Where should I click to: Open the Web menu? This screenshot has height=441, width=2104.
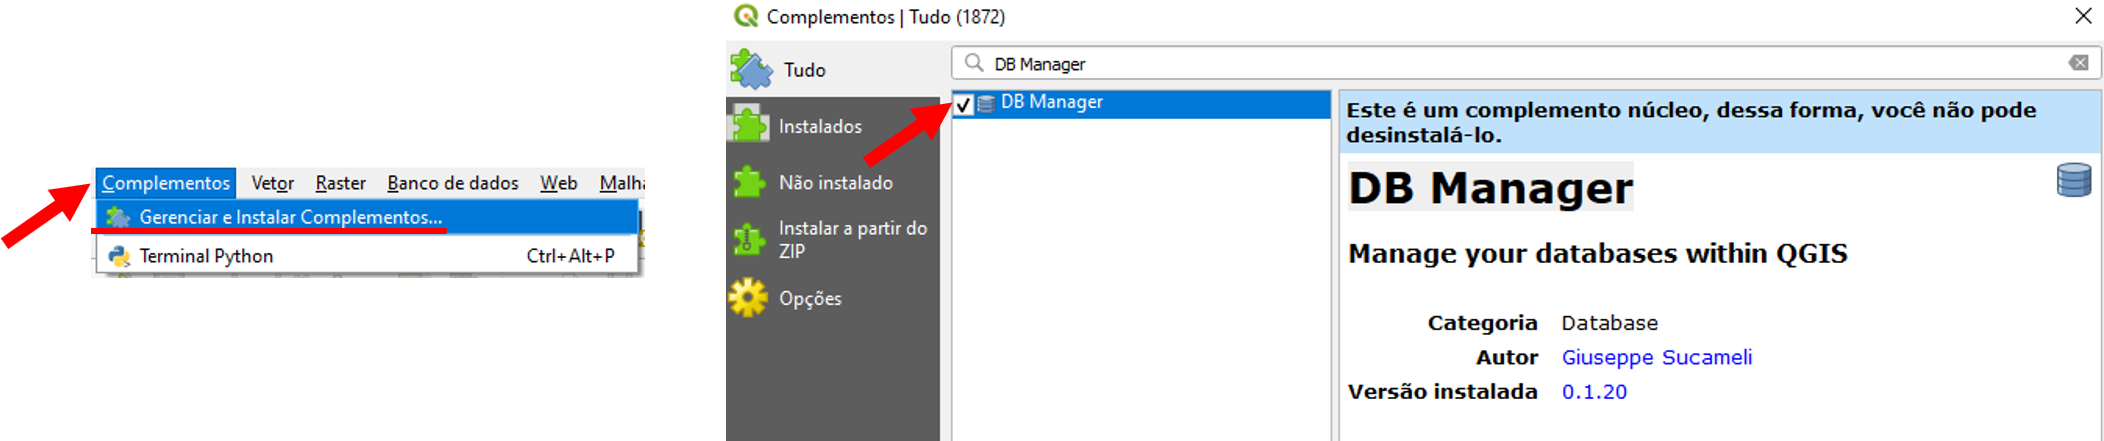click(558, 183)
